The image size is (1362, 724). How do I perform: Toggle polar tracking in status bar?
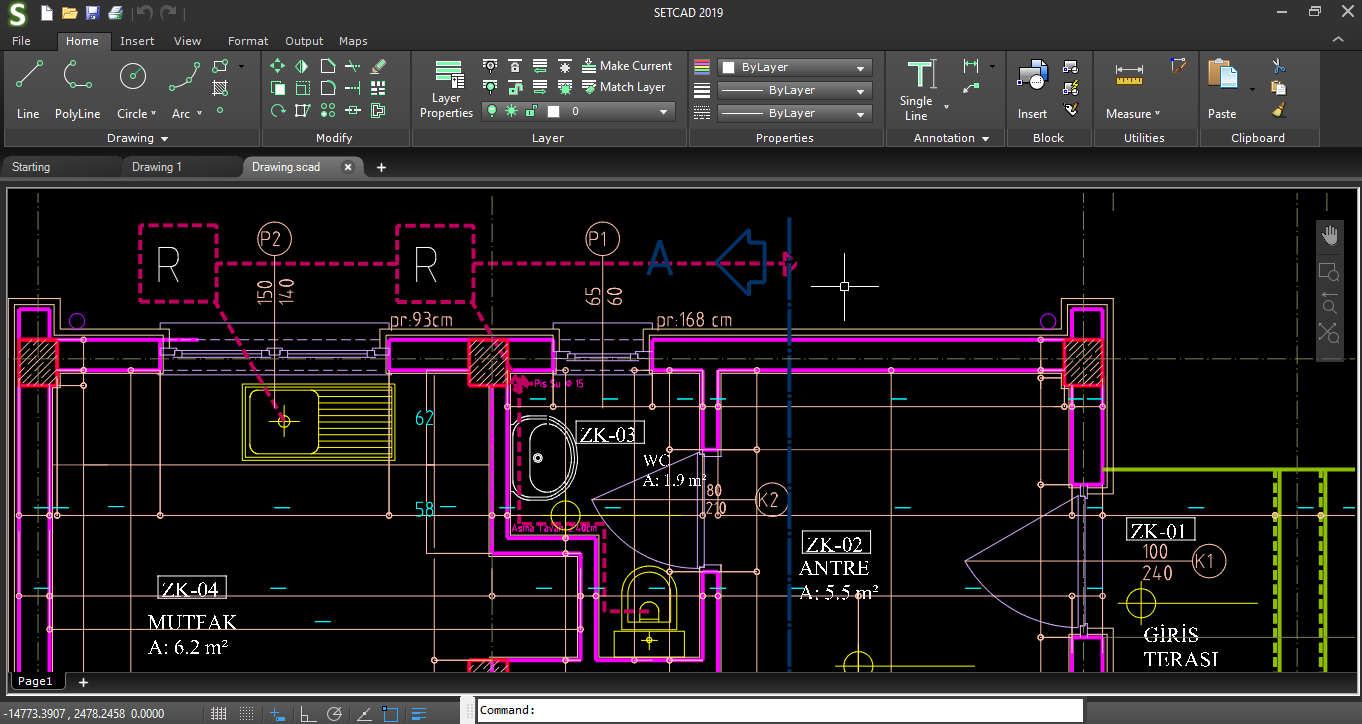click(x=335, y=713)
